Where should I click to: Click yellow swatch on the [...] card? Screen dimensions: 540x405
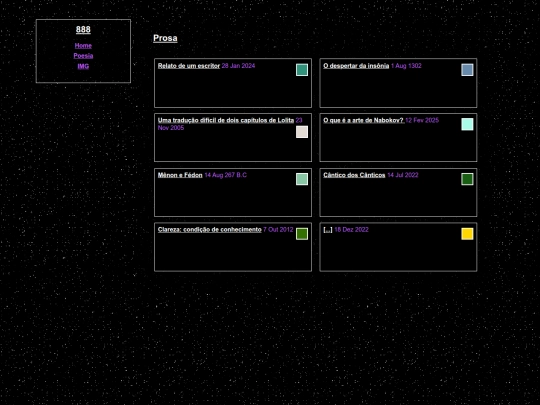point(467,233)
